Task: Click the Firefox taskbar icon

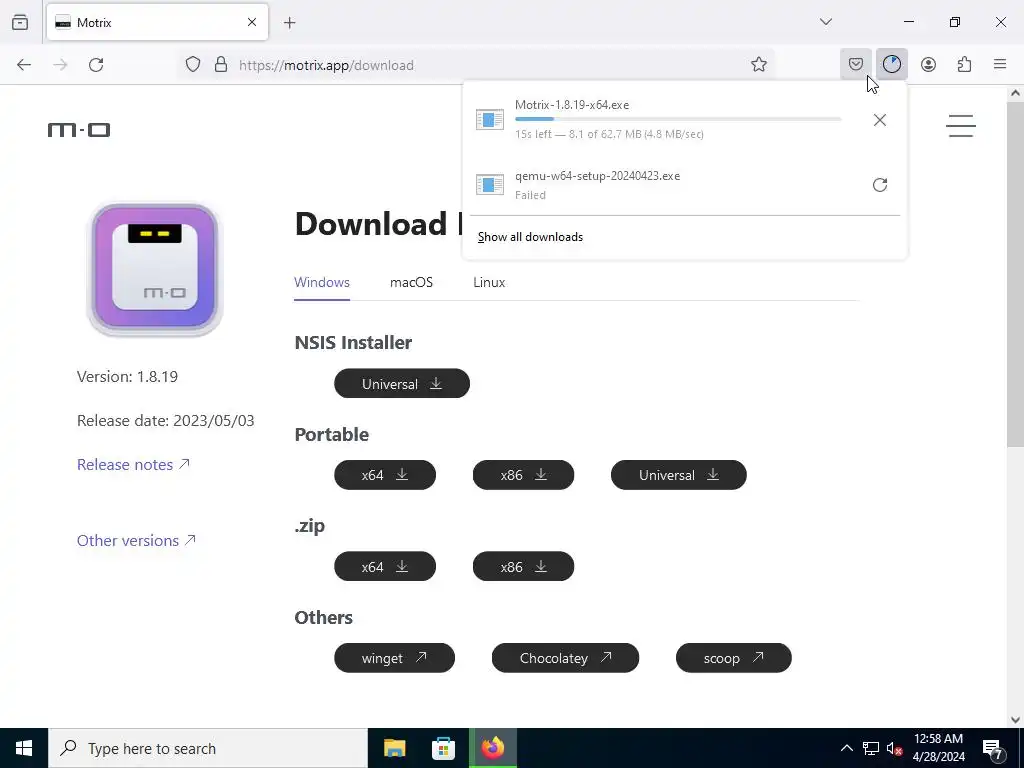Action: click(x=493, y=748)
